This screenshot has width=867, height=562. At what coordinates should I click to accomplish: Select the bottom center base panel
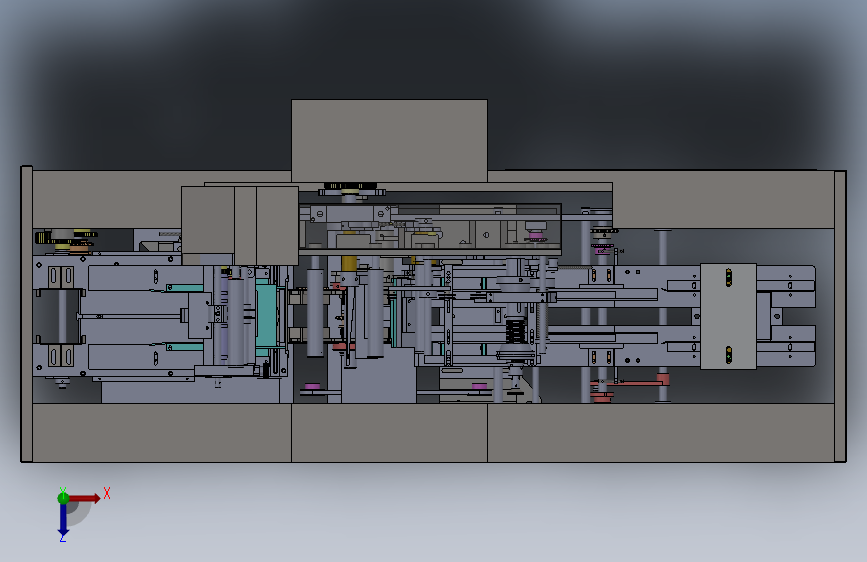[389, 433]
